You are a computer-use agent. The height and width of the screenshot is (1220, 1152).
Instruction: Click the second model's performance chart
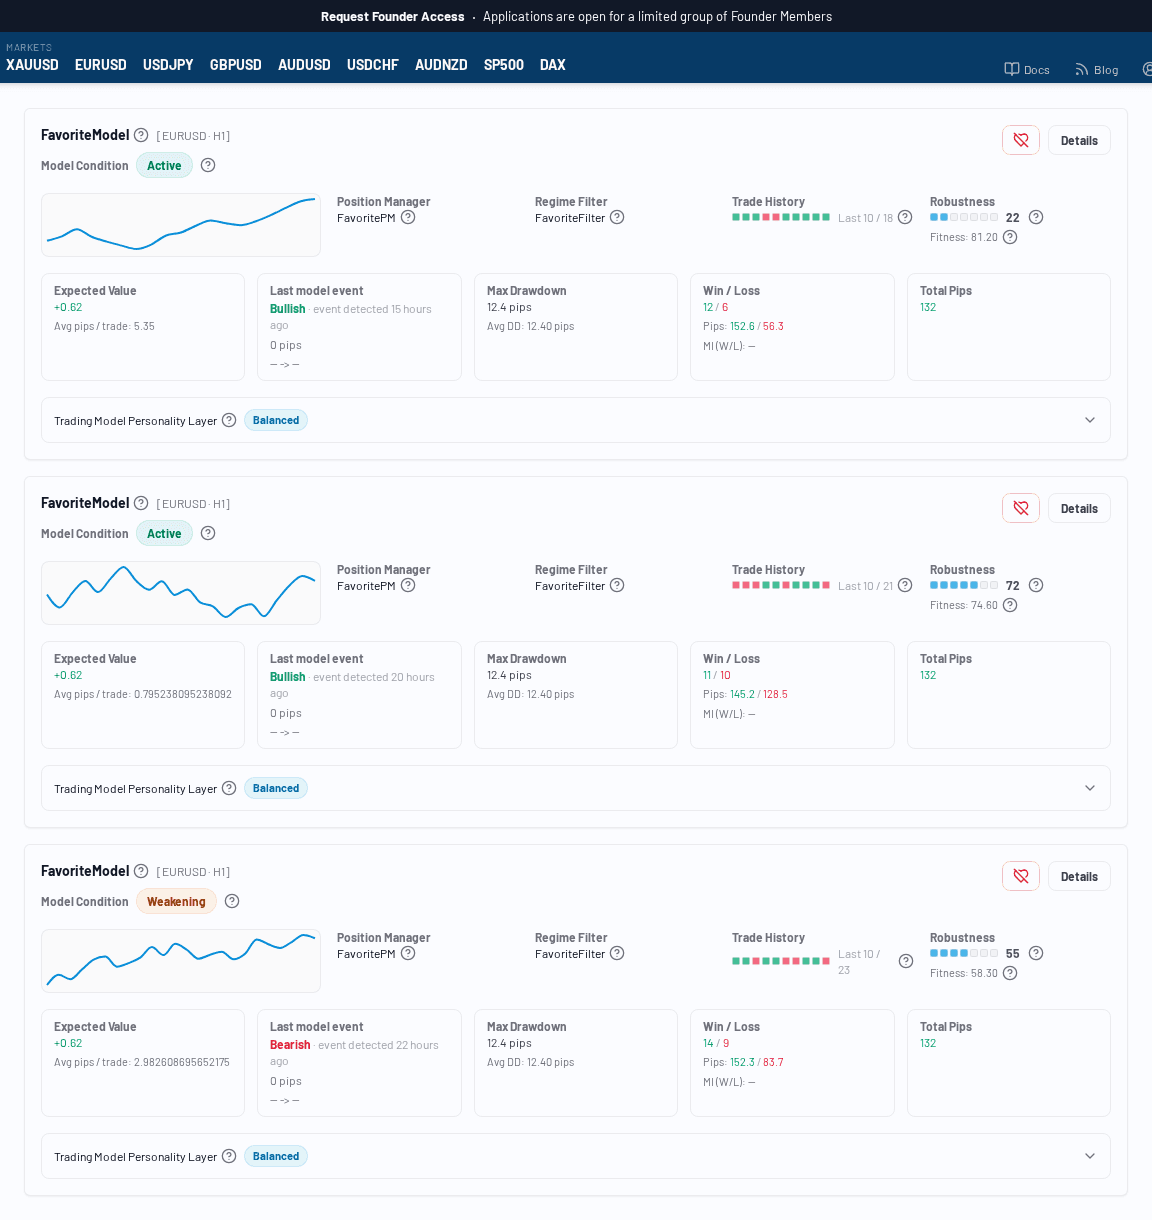click(181, 593)
